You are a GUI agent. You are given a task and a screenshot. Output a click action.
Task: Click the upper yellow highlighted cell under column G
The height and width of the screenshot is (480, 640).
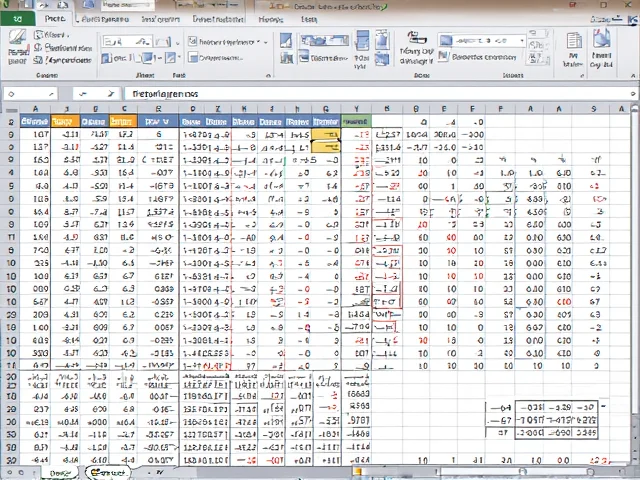tap(326, 134)
